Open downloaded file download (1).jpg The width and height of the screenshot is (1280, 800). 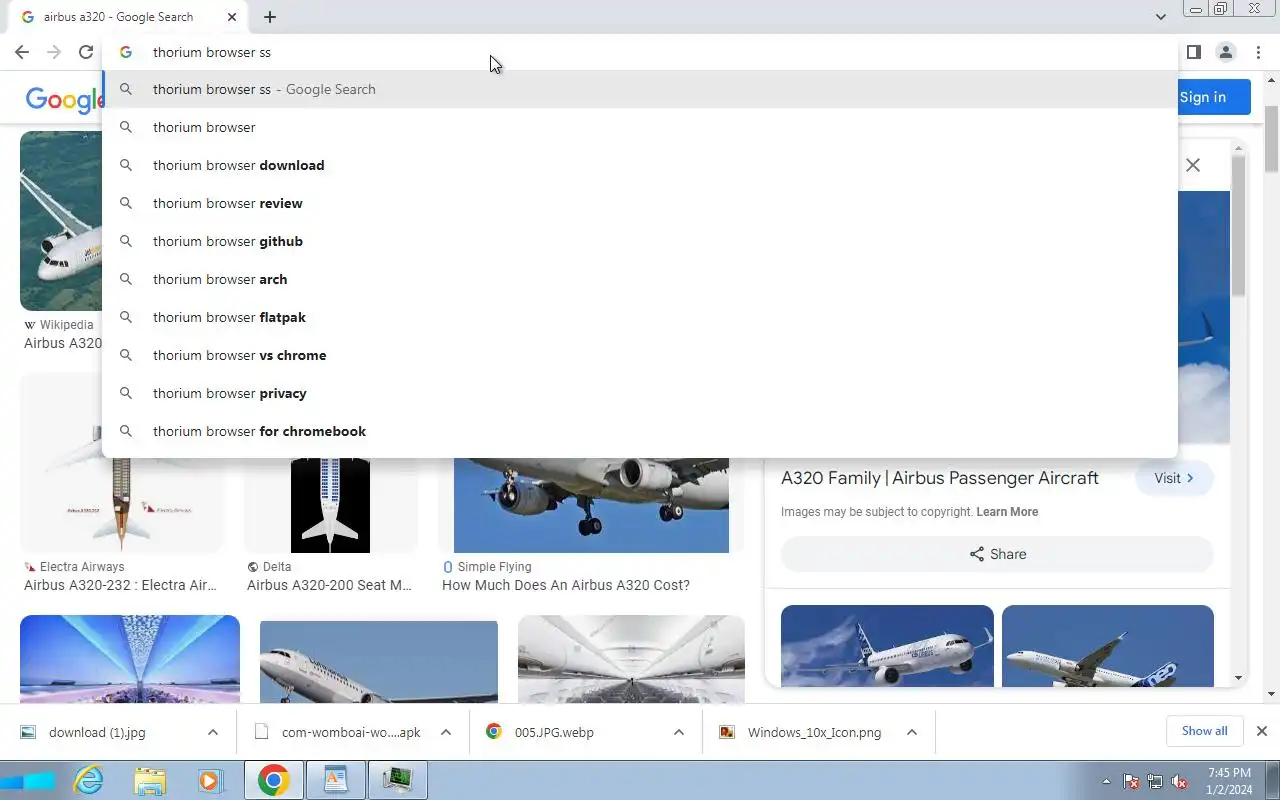pyautogui.click(x=97, y=732)
